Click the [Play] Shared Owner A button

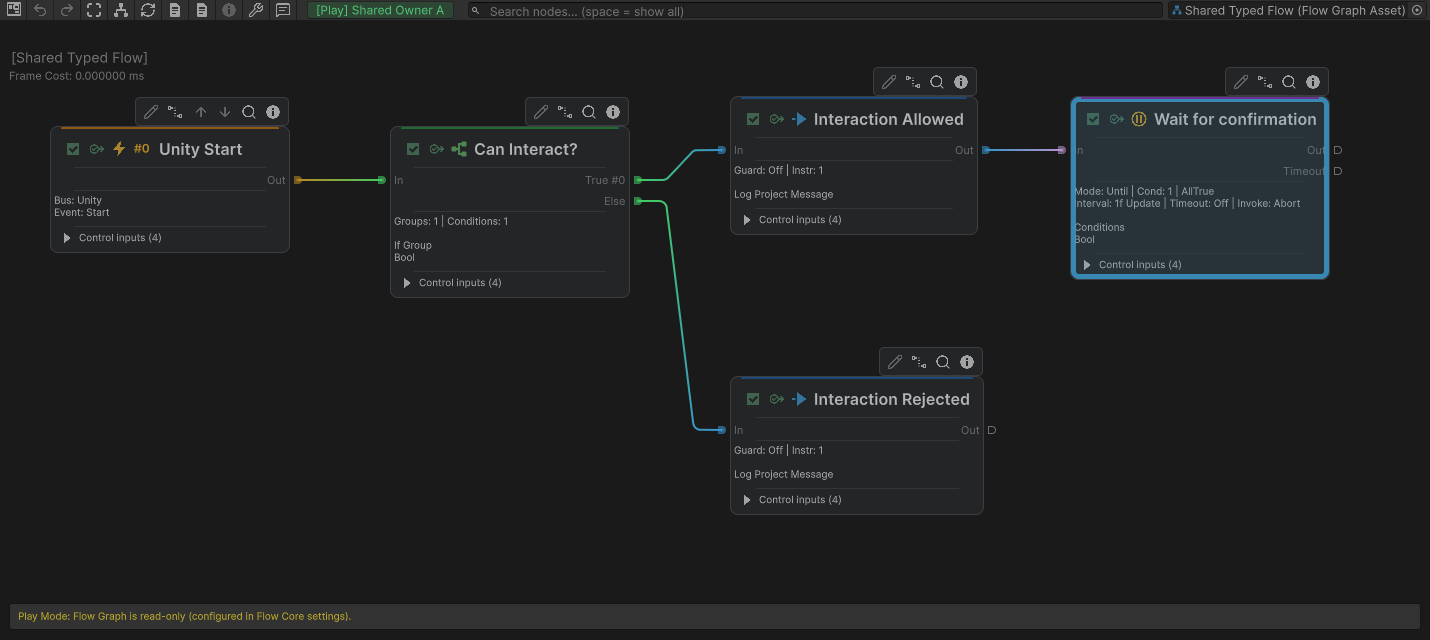(381, 10)
